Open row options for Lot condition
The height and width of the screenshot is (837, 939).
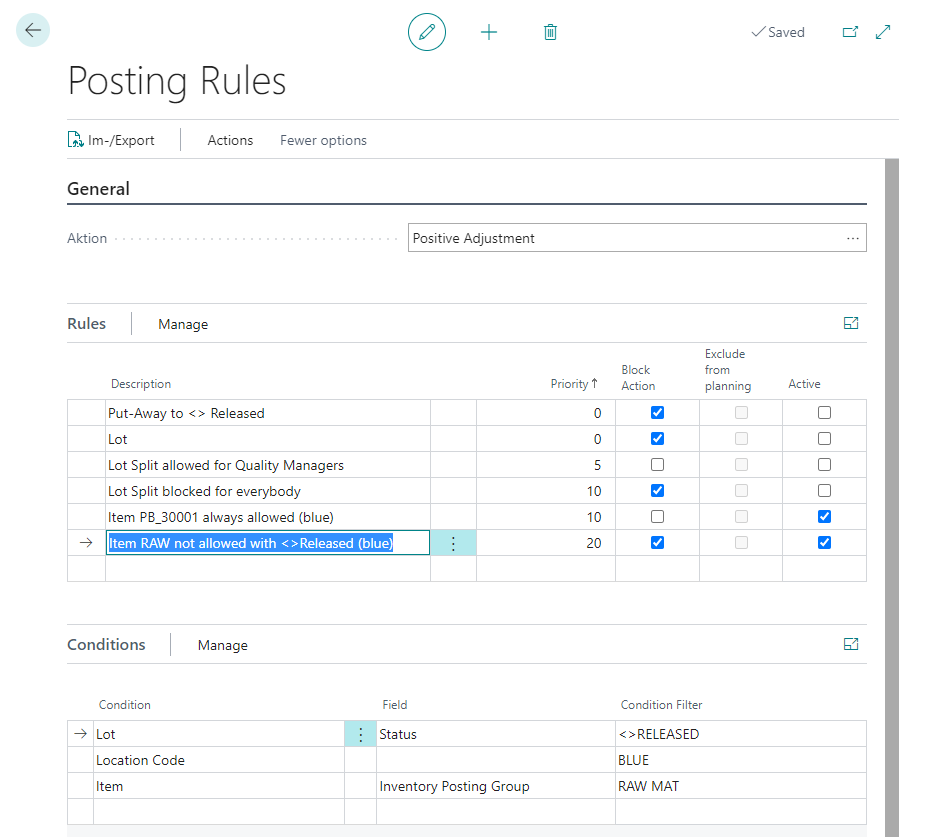[361, 734]
